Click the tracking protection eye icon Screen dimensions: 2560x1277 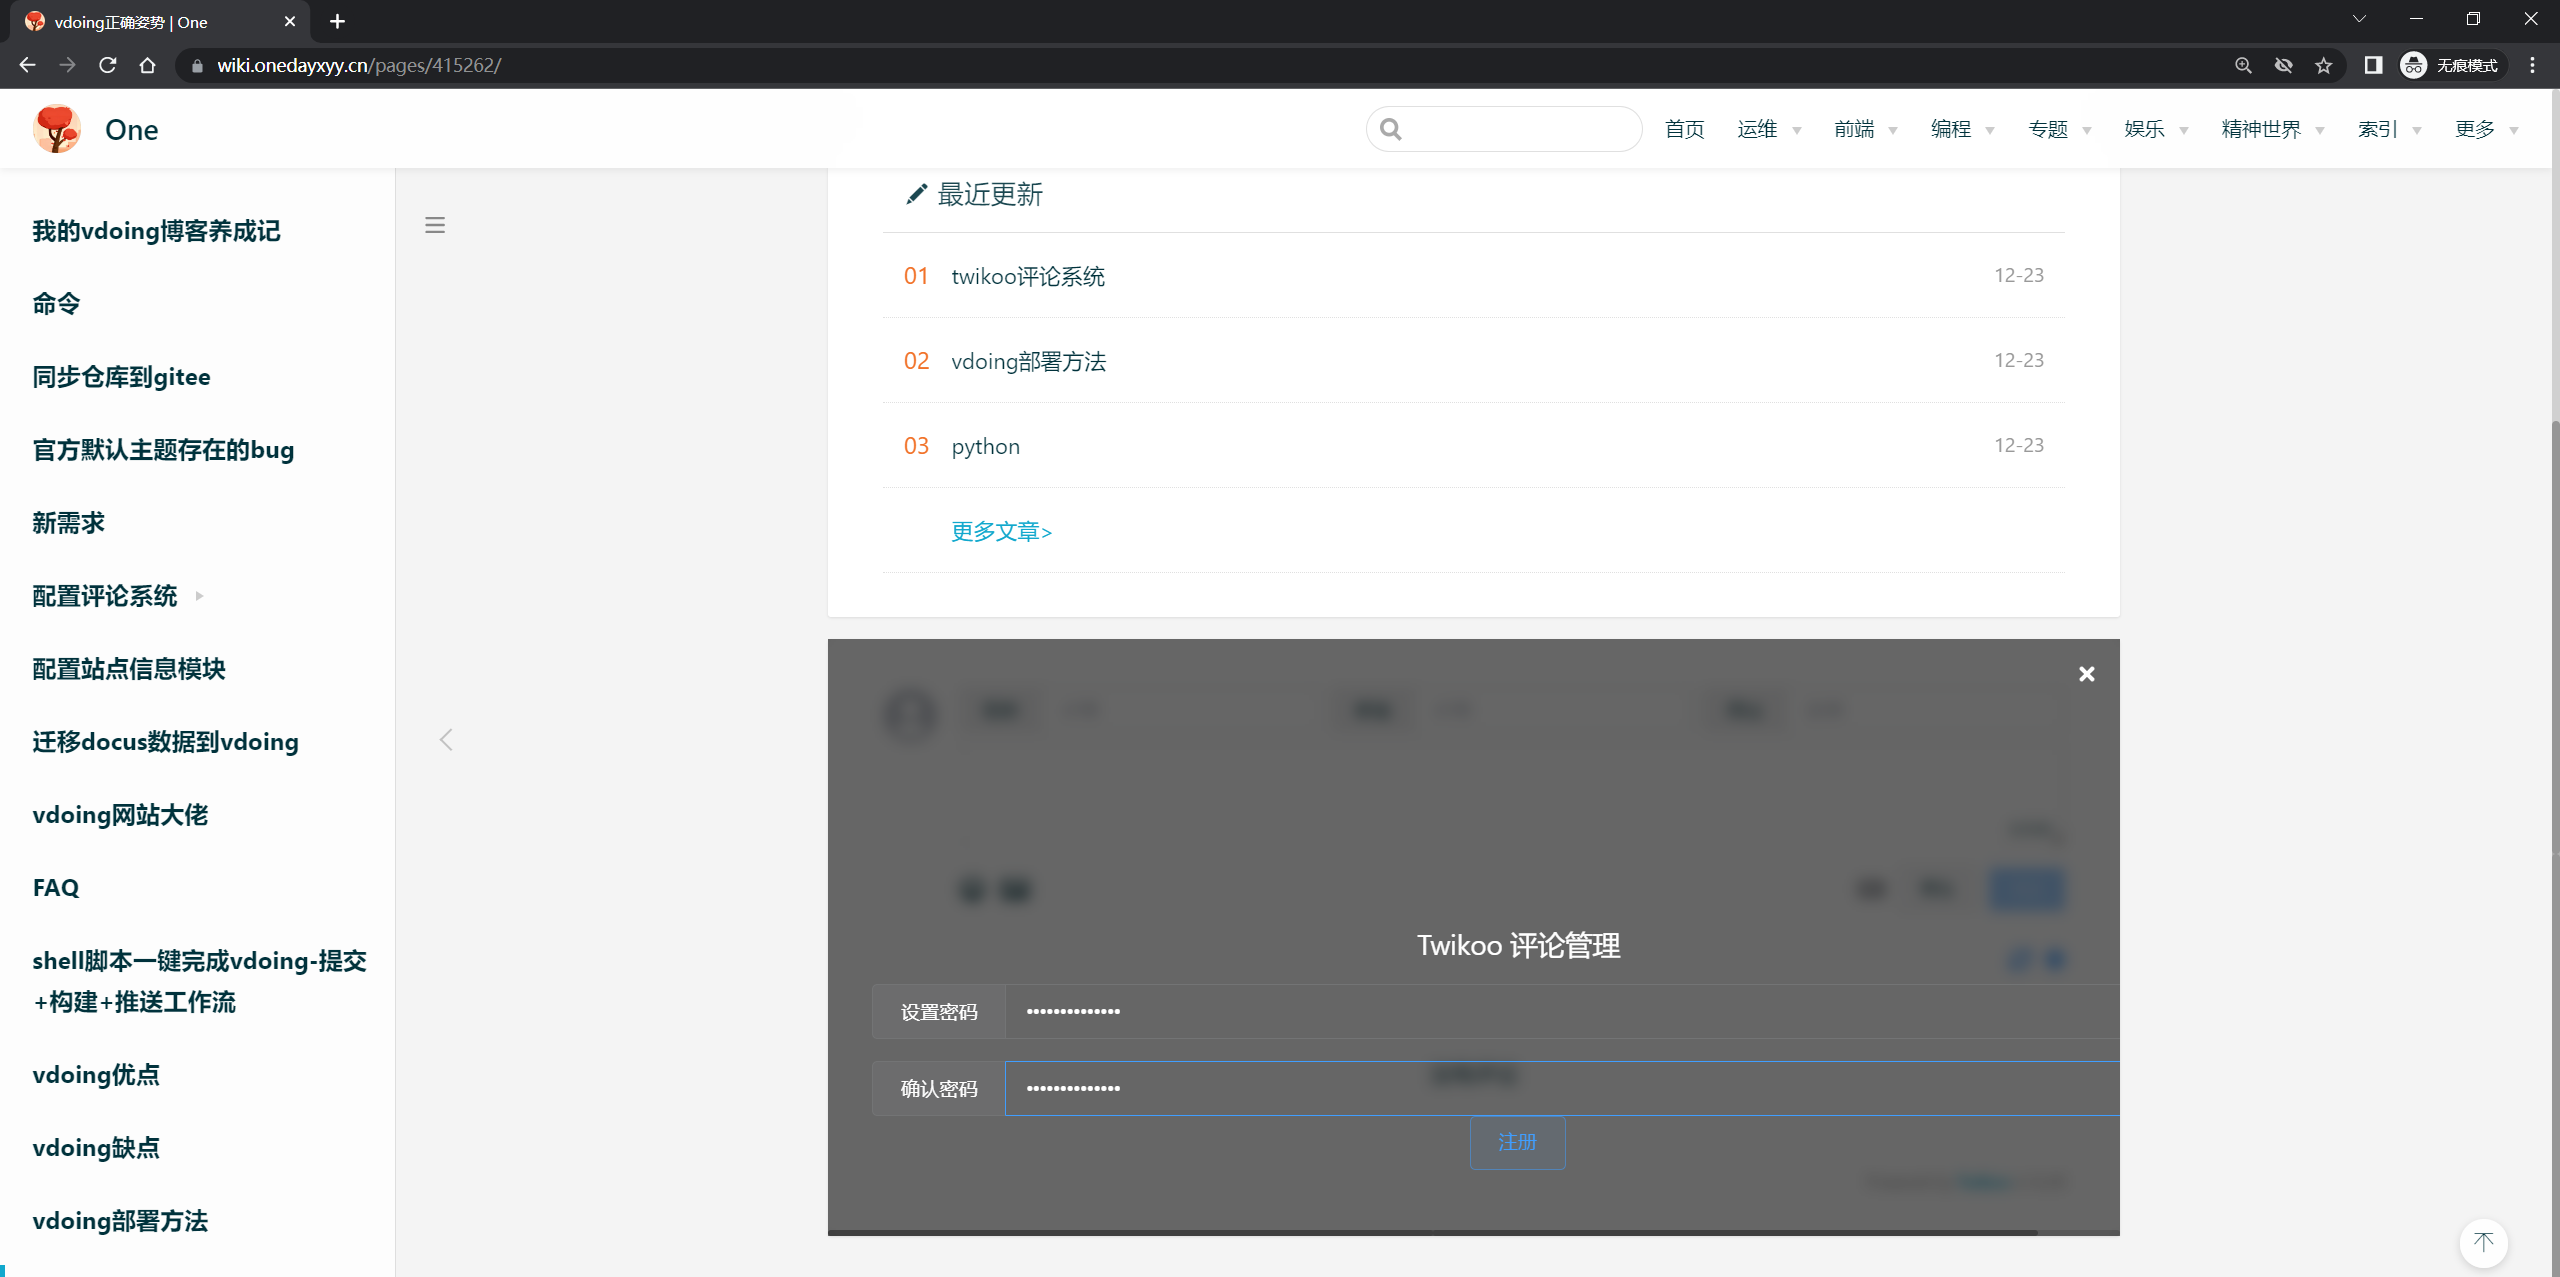2283,65
